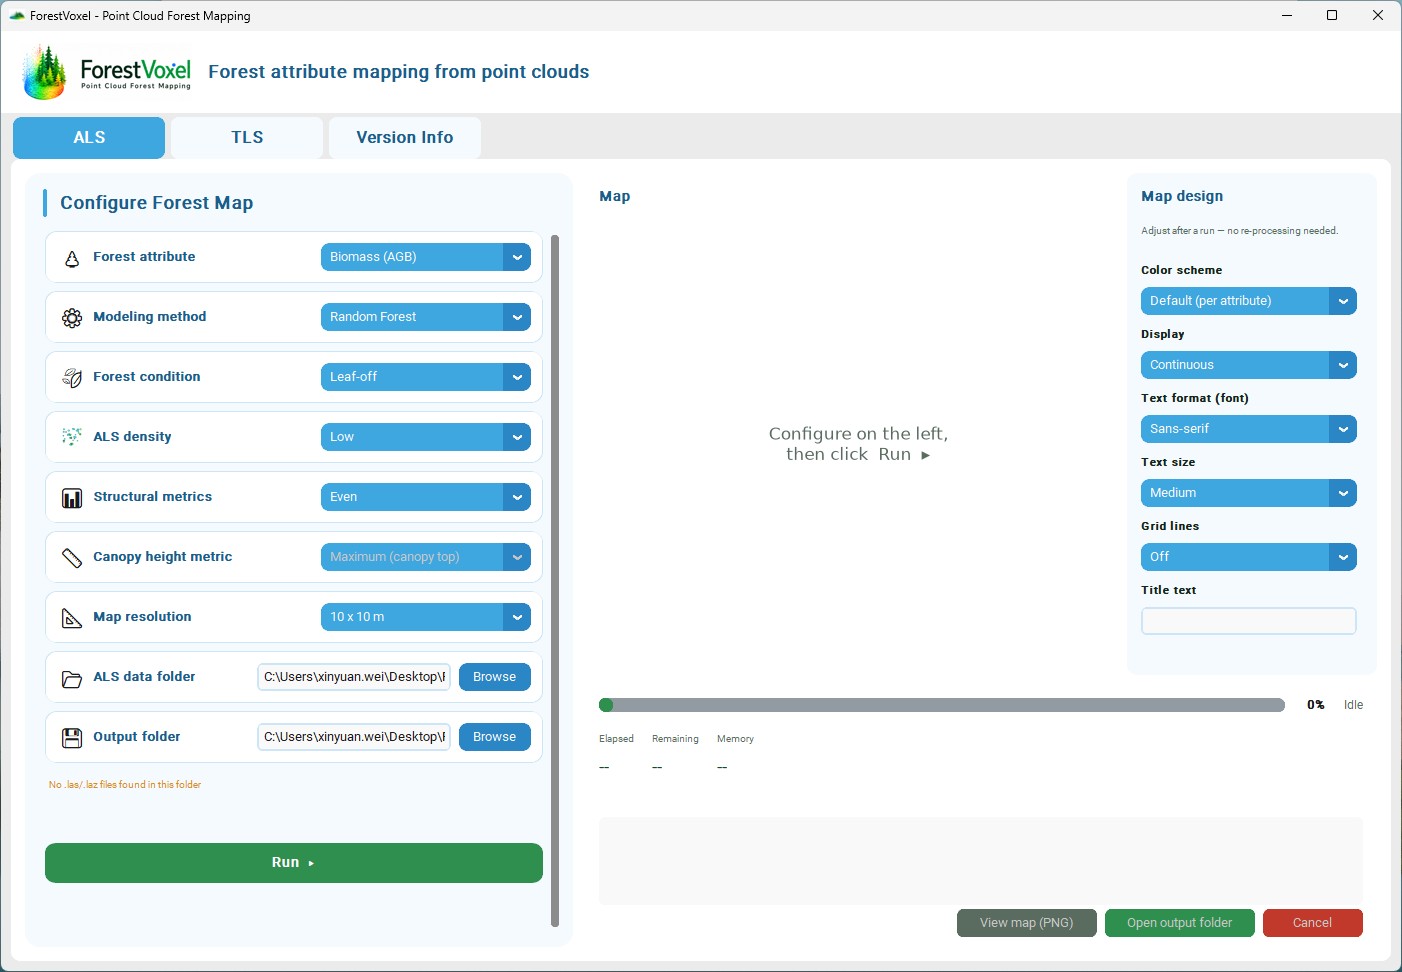Click the 'Map design' heading
The height and width of the screenshot is (972, 1402).
1182,196
